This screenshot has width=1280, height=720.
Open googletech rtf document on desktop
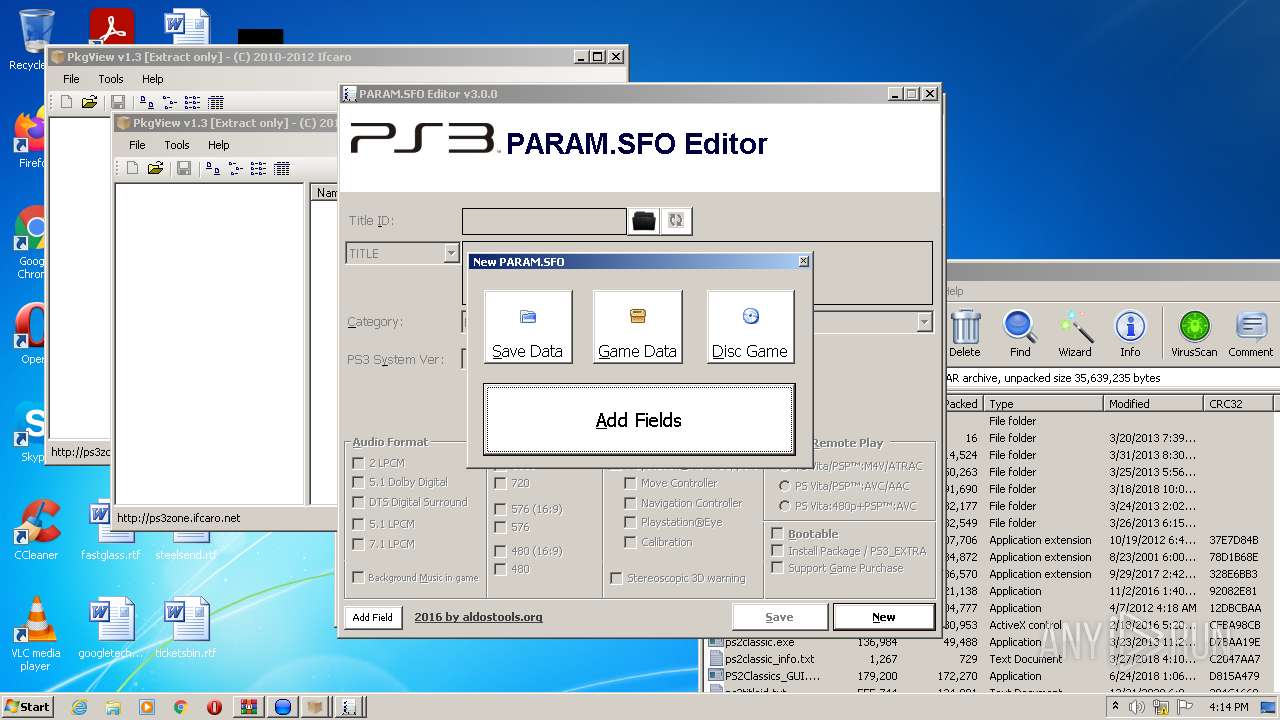tap(111, 628)
